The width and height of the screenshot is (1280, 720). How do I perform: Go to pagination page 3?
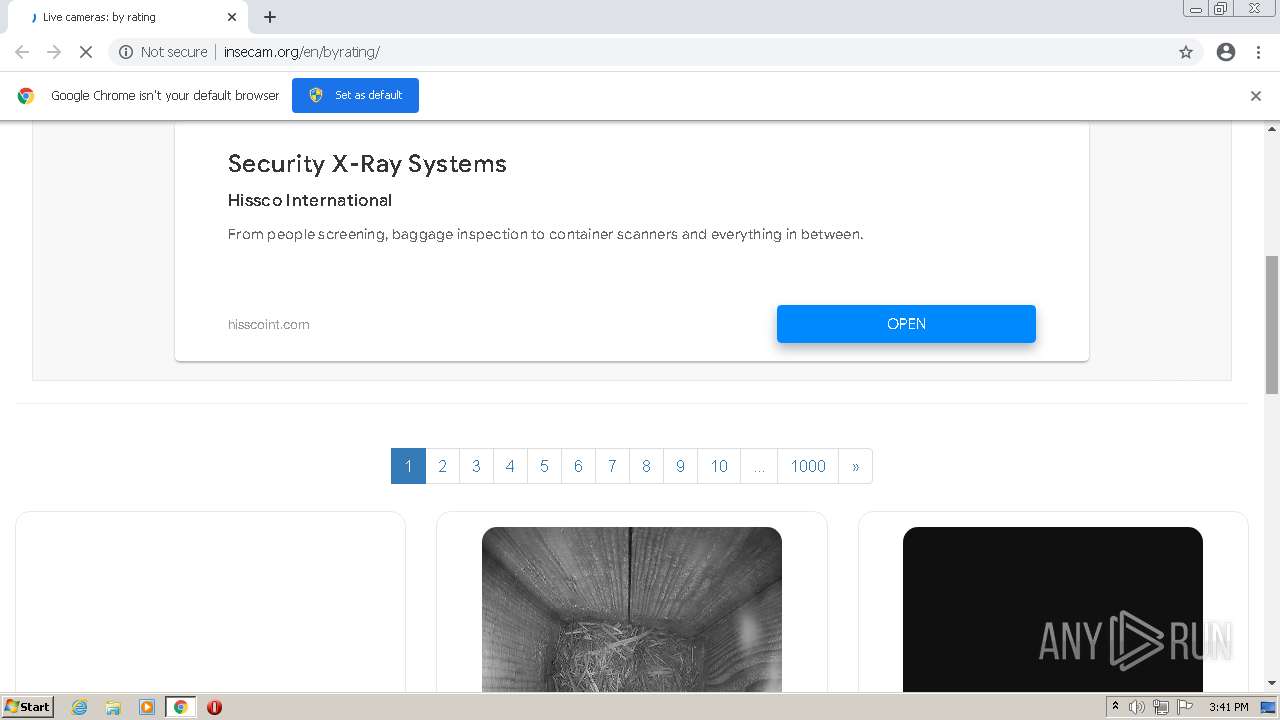476,466
